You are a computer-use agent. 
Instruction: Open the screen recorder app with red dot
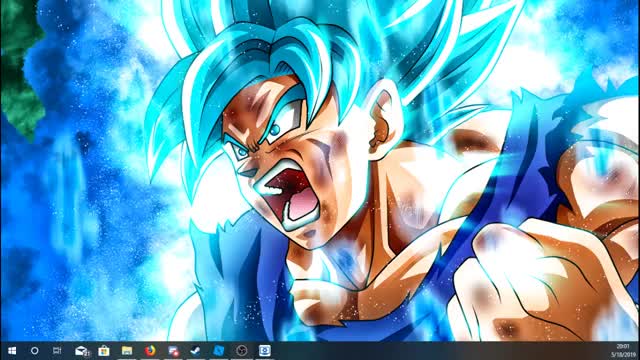coord(173,351)
